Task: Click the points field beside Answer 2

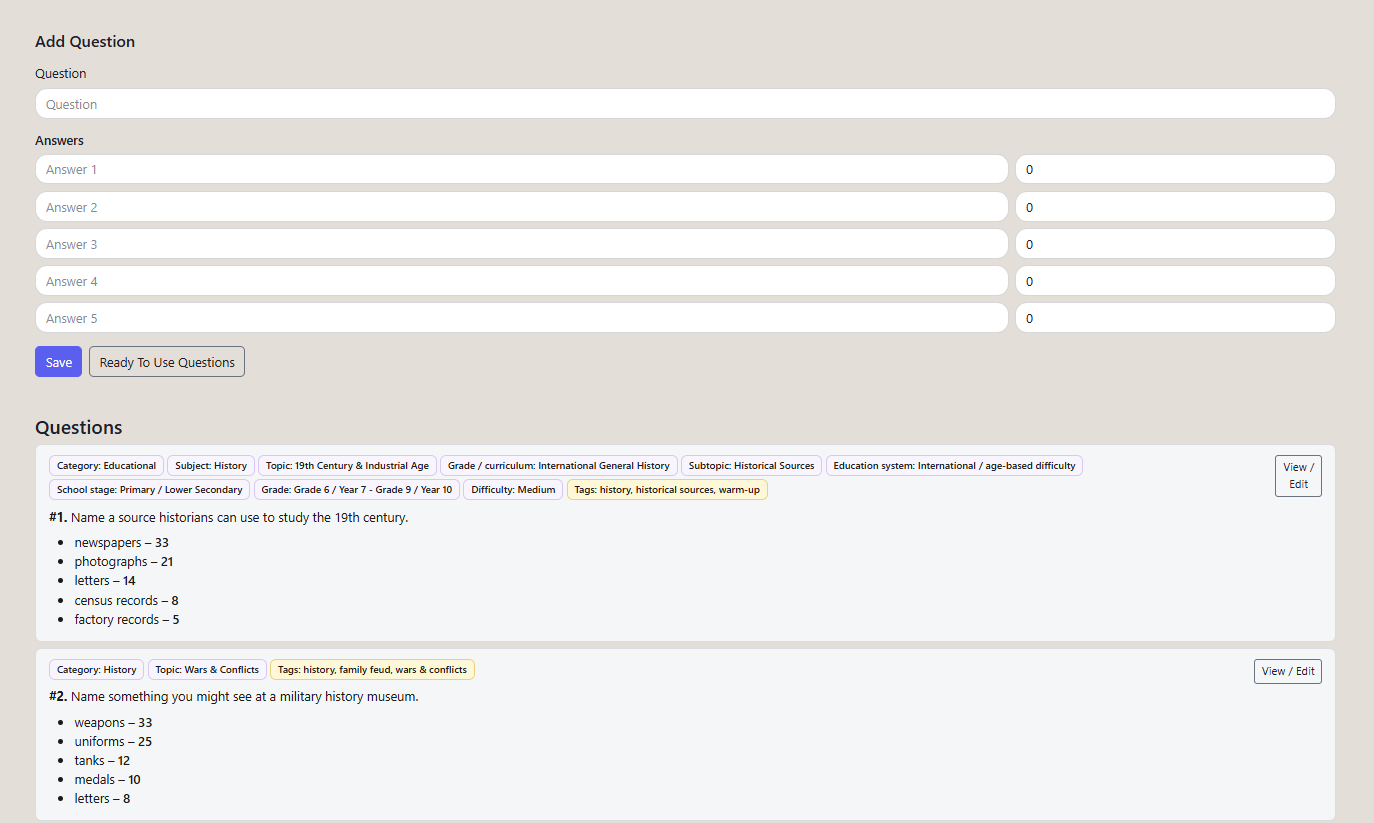Action: pyautogui.click(x=1175, y=207)
